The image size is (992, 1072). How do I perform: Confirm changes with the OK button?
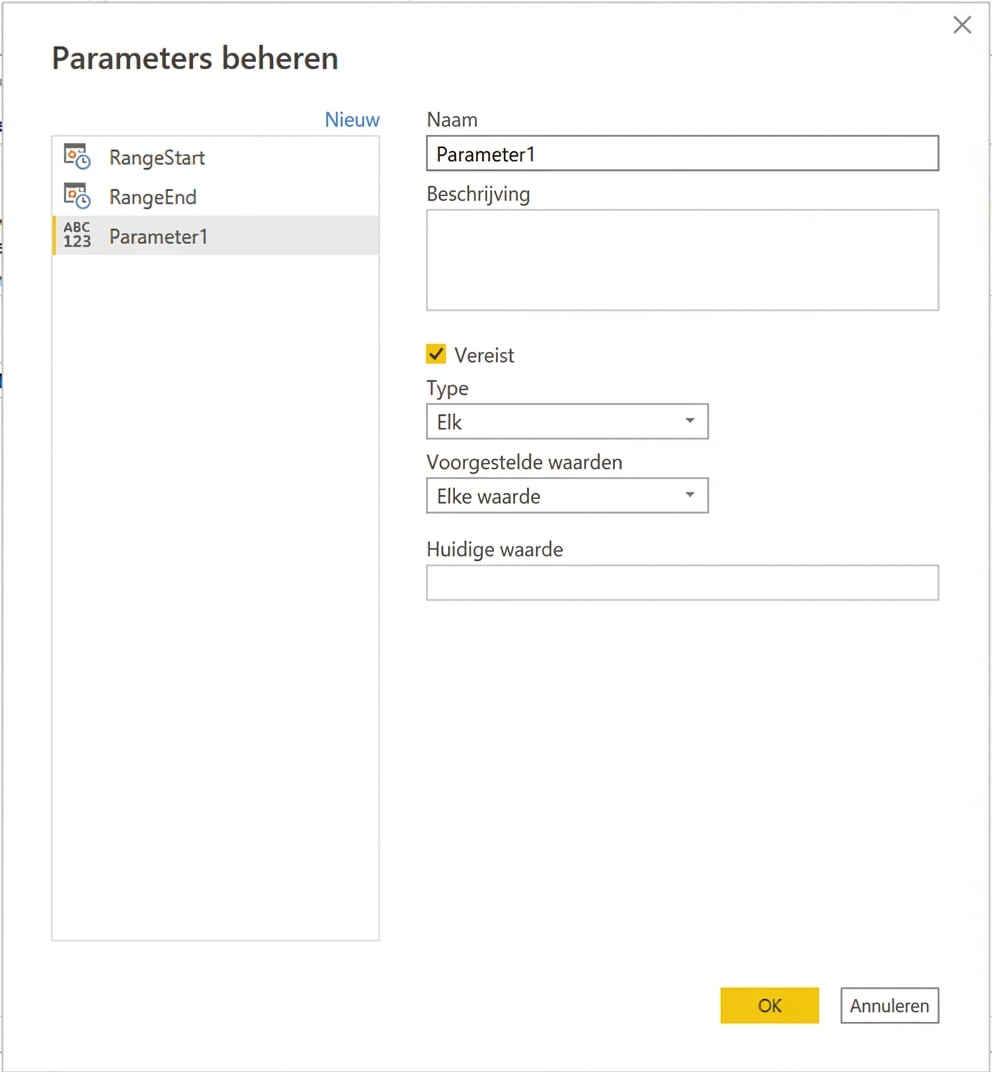click(769, 1005)
